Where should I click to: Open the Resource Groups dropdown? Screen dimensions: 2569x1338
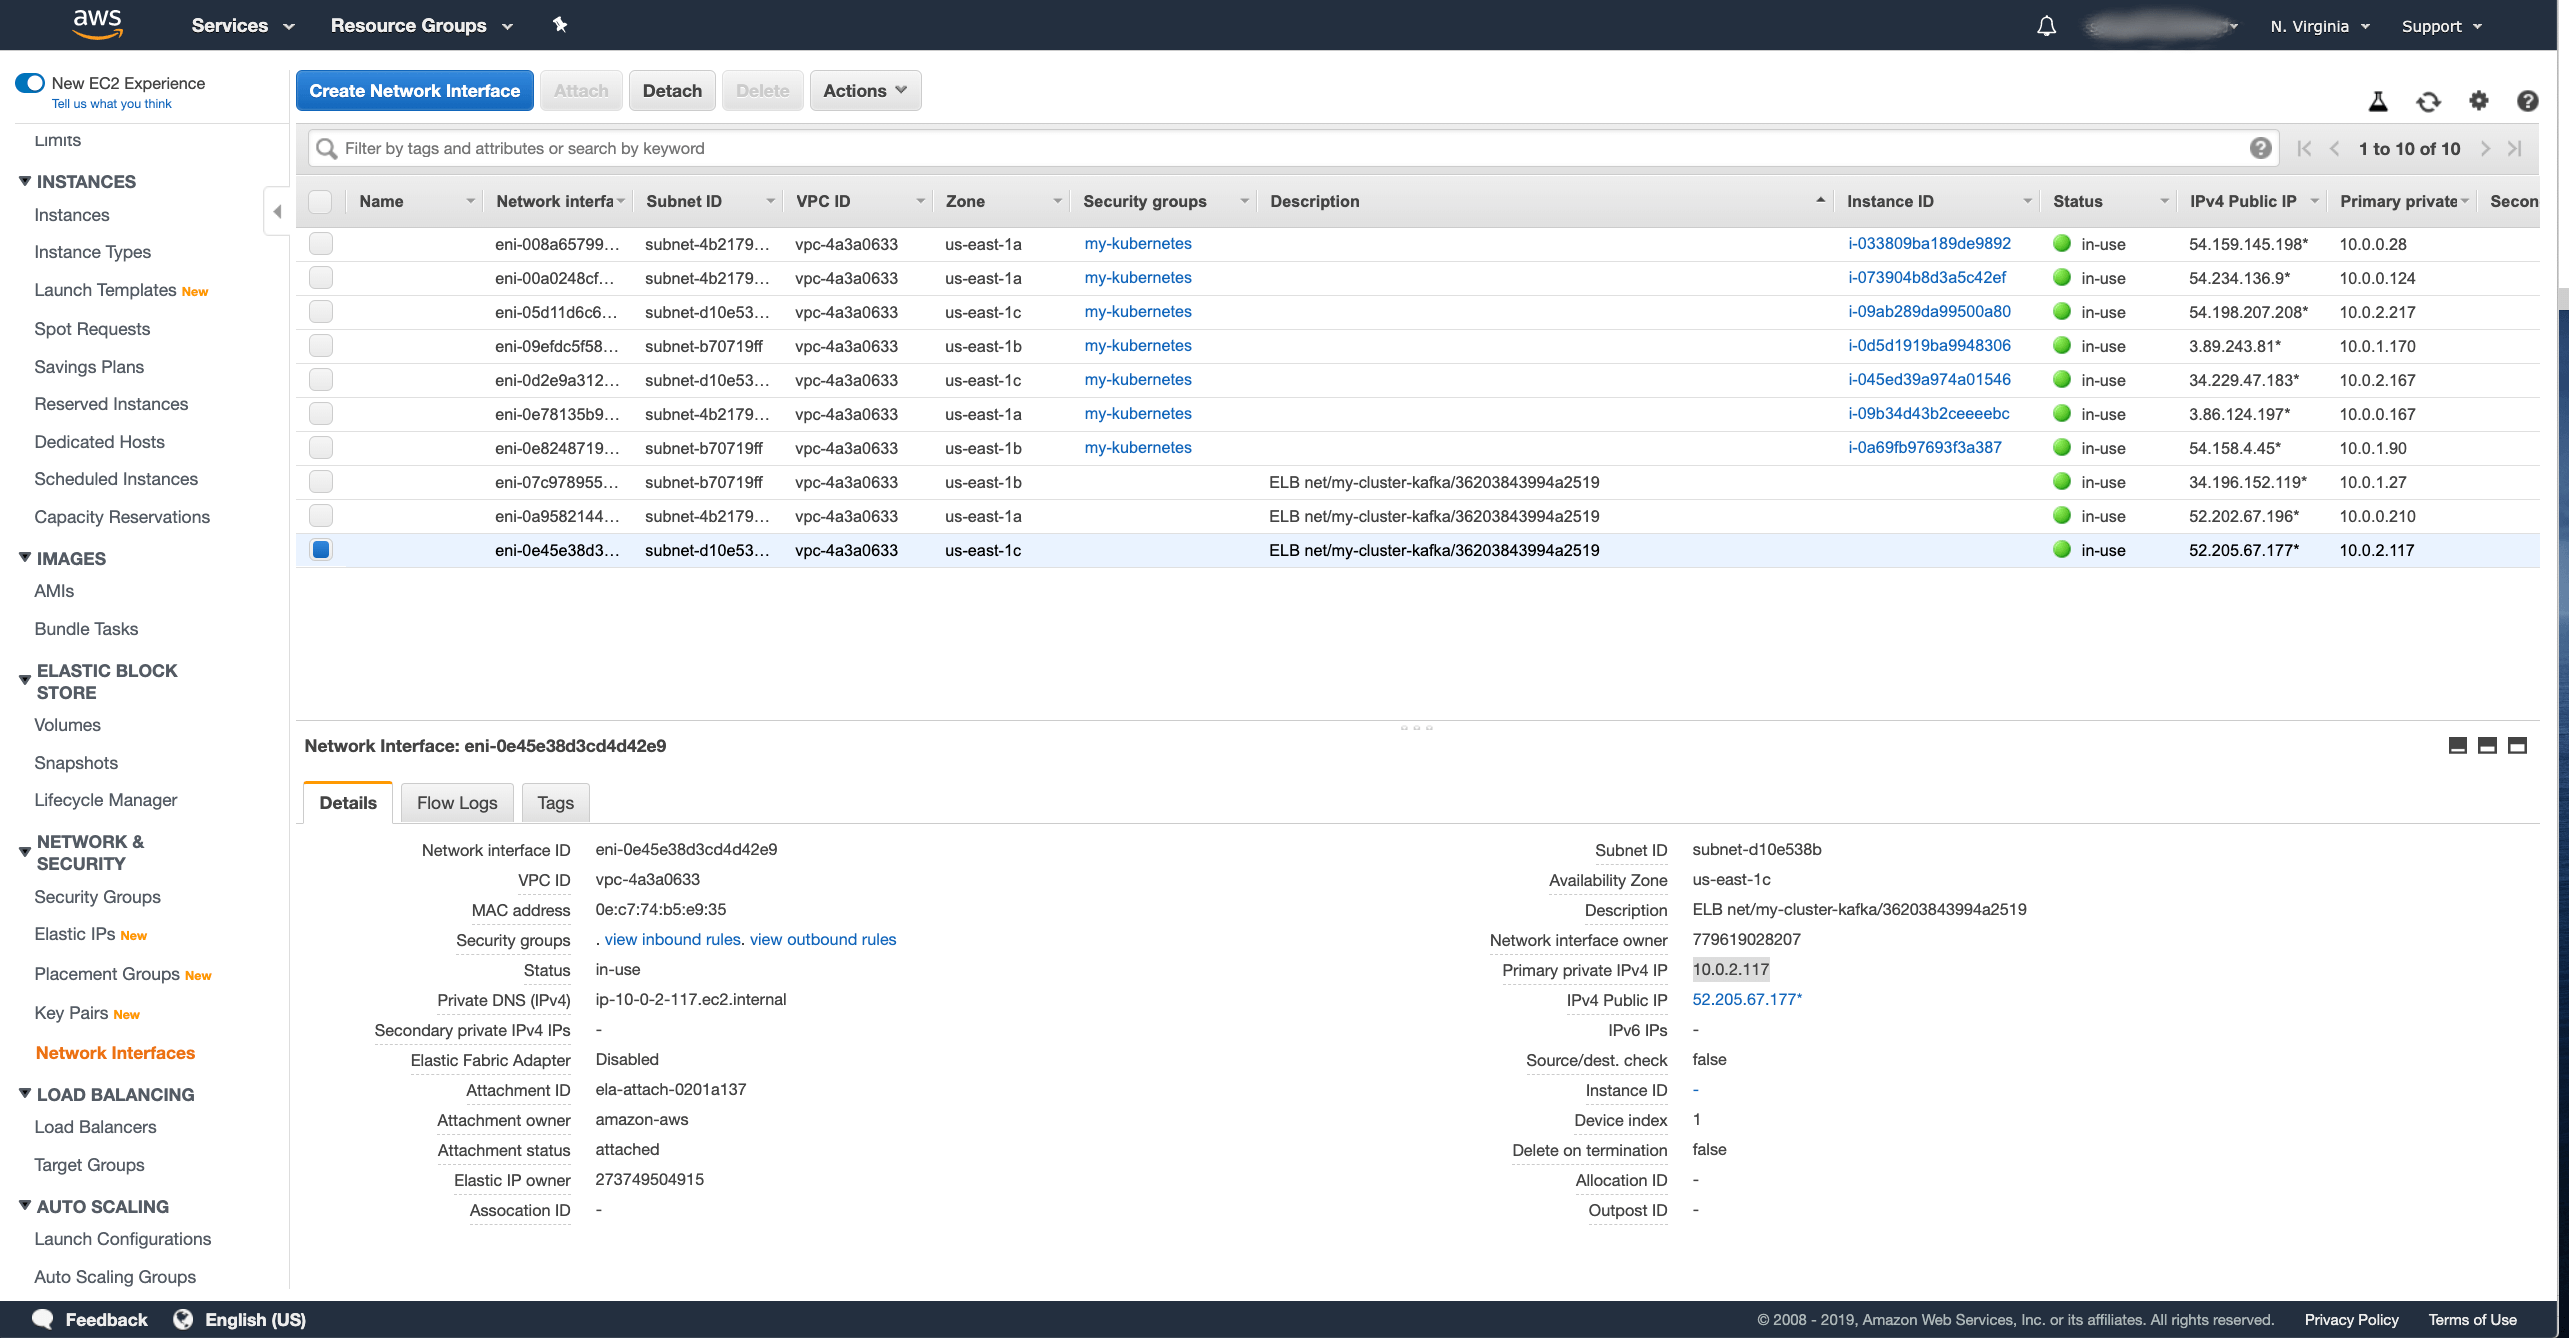tap(421, 25)
